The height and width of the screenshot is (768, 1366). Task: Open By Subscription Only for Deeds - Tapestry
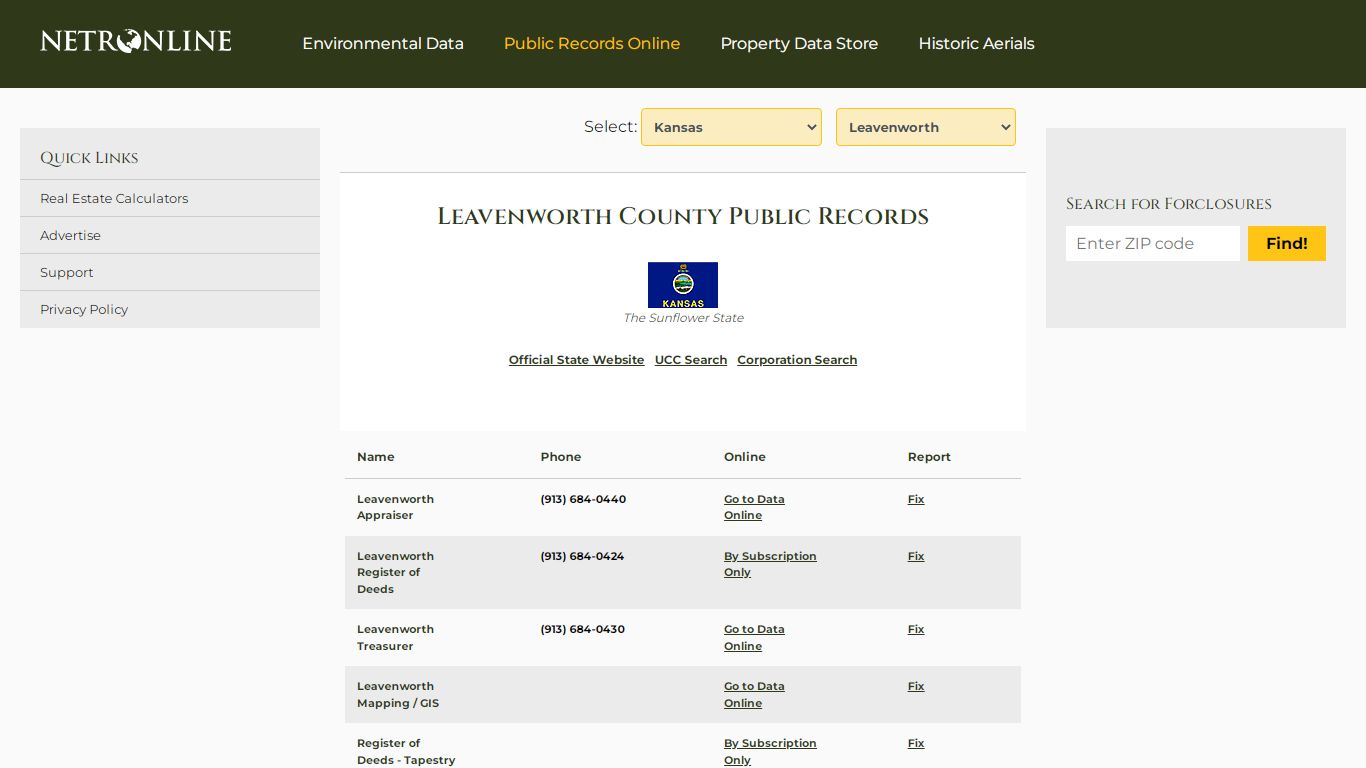770,752
